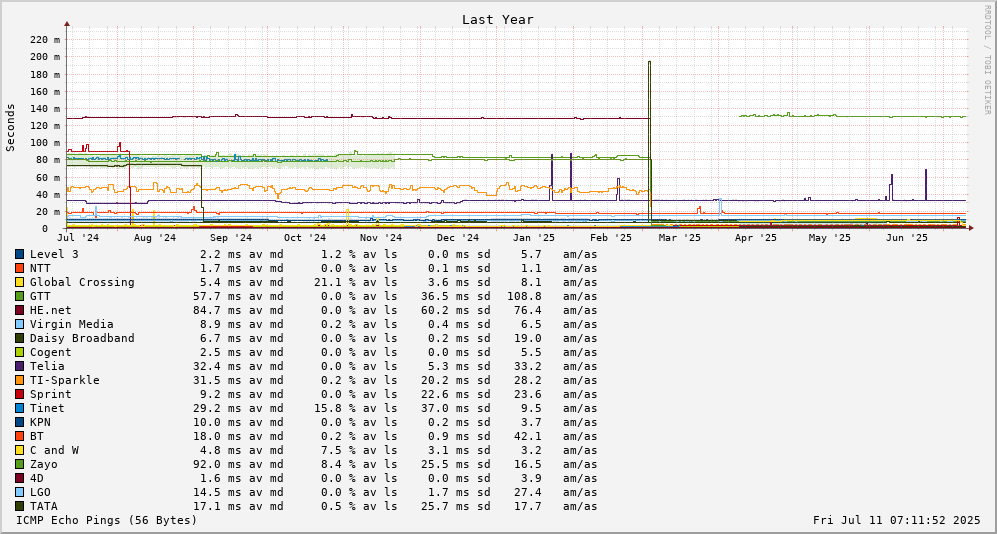Click the HE.net median value '84.7 ms'
This screenshot has height=534, width=997.
click(217, 310)
